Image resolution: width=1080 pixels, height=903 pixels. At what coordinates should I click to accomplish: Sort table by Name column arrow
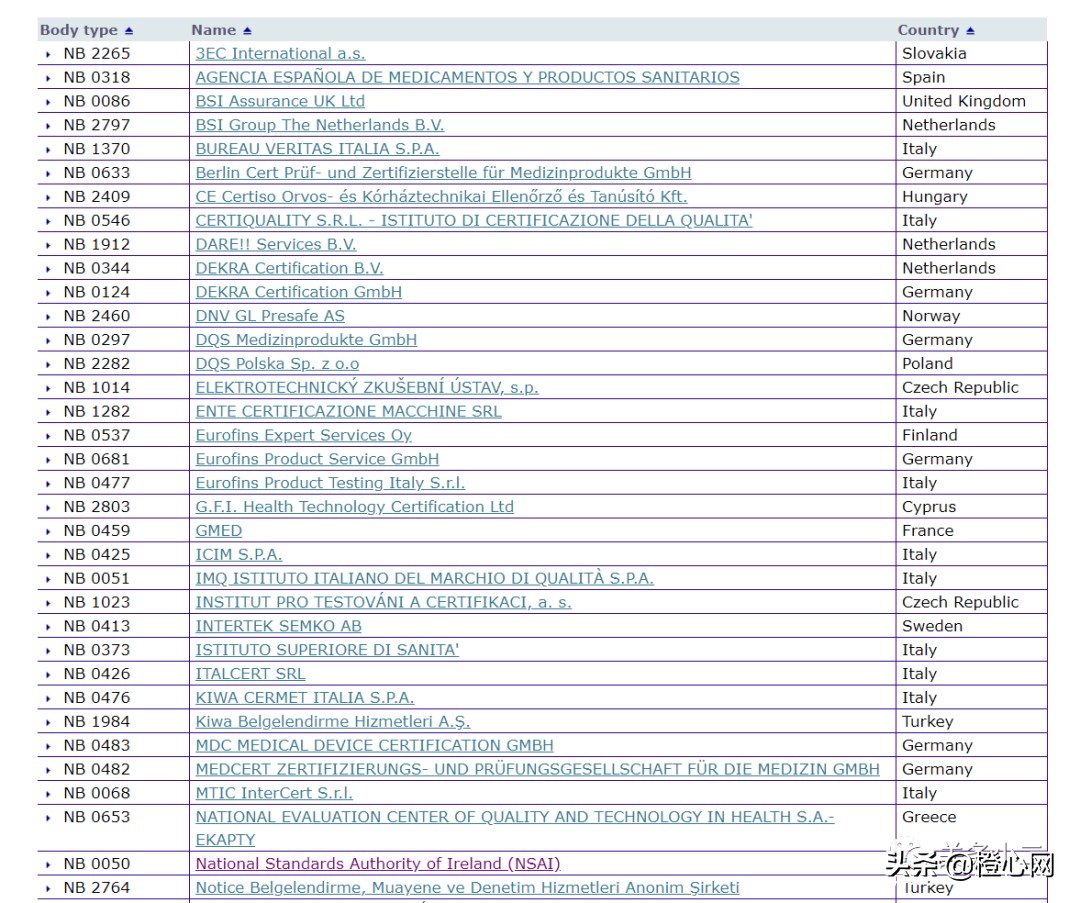click(247, 31)
